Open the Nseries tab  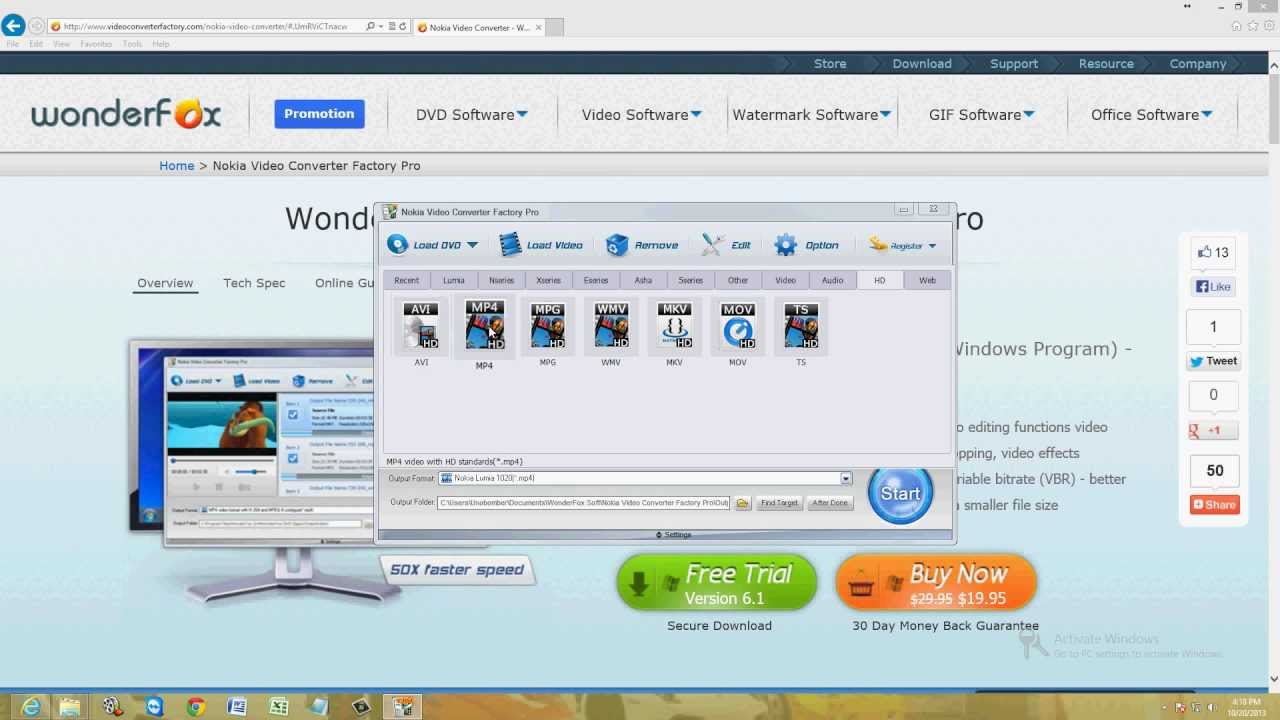[501, 280]
